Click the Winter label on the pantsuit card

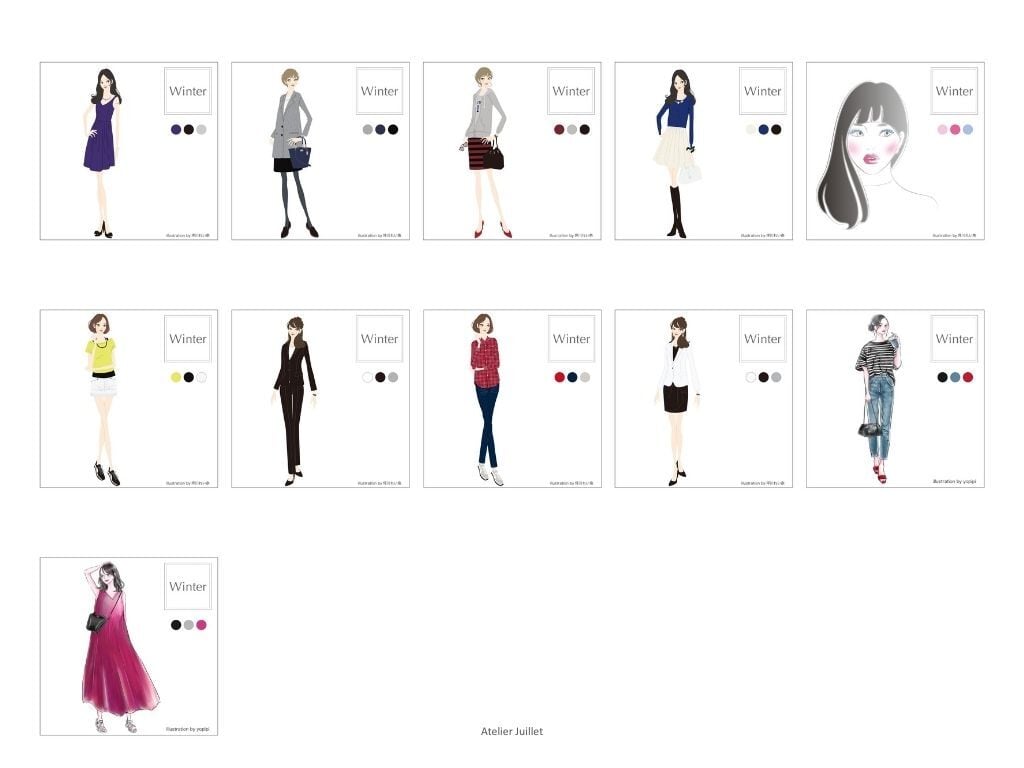(379, 339)
